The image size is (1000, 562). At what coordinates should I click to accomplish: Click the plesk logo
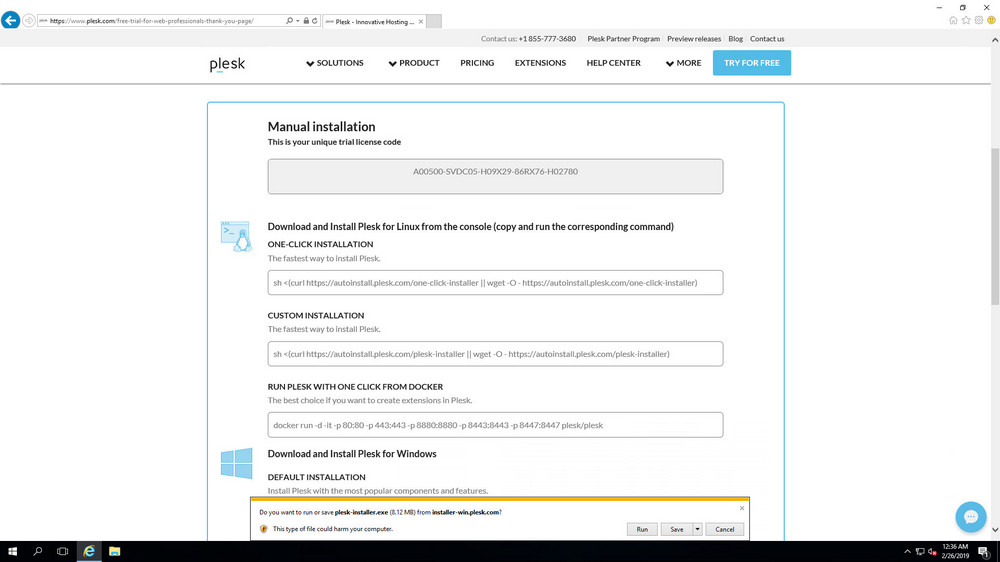[x=227, y=64]
